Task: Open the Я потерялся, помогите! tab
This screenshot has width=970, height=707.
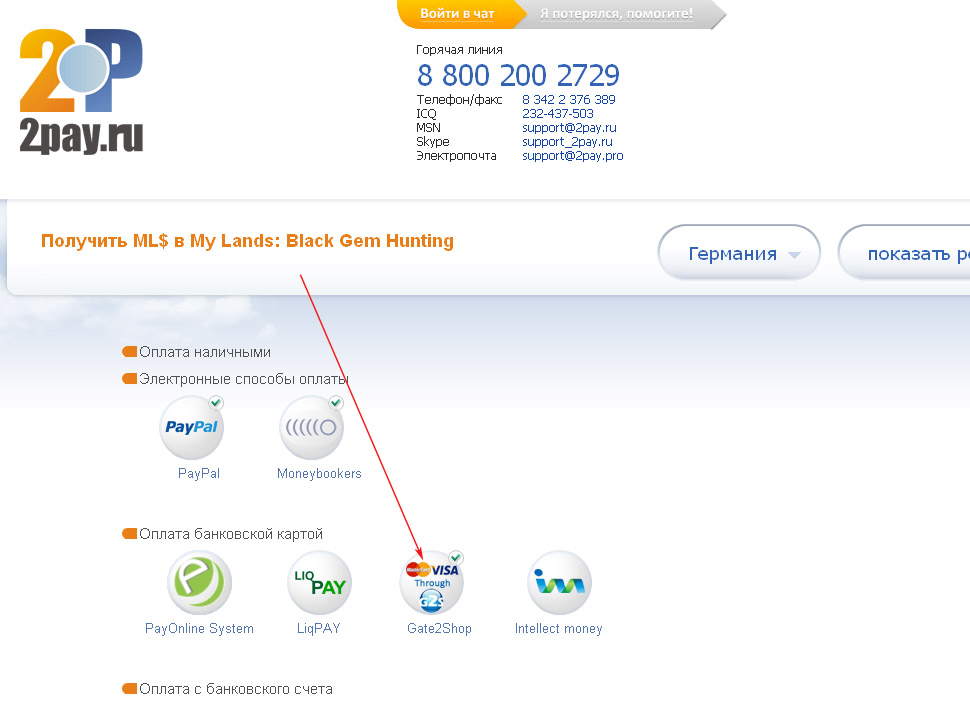Action: pyautogui.click(x=616, y=14)
